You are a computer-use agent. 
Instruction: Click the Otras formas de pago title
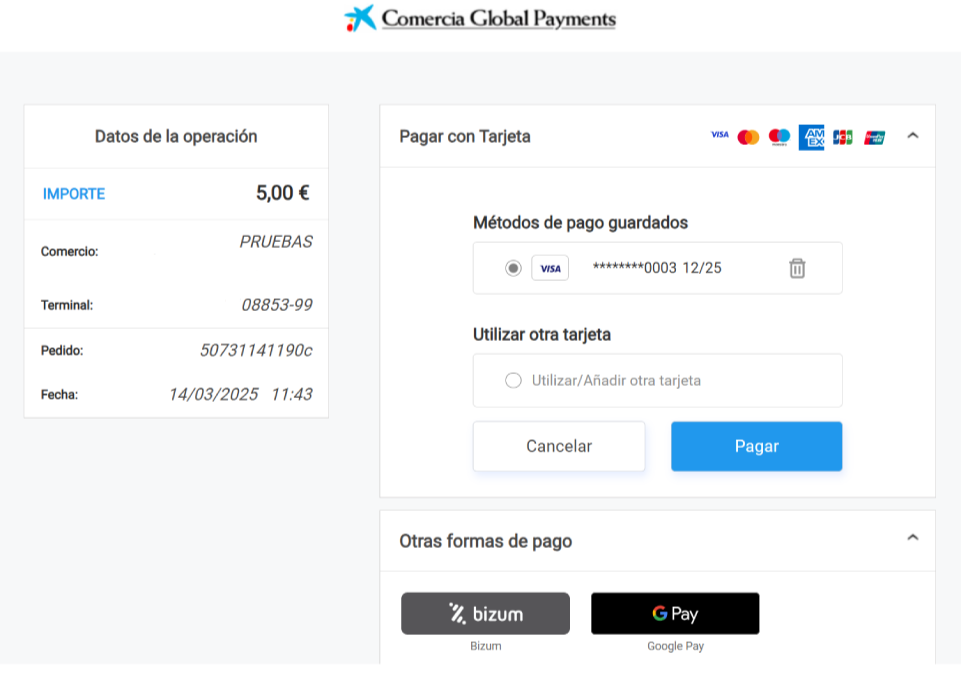coord(486,541)
